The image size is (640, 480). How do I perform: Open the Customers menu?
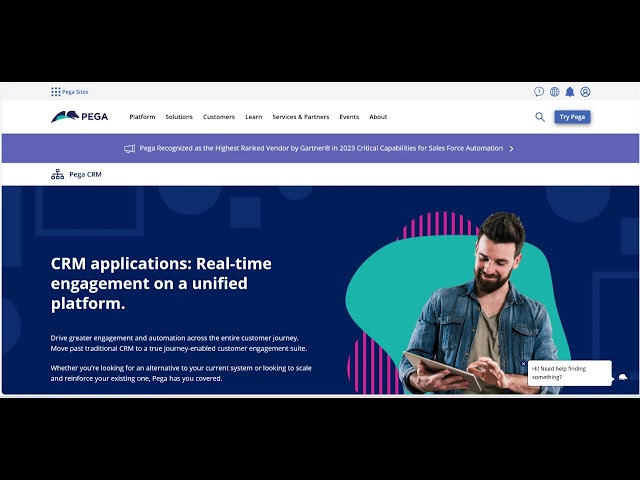click(219, 117)
